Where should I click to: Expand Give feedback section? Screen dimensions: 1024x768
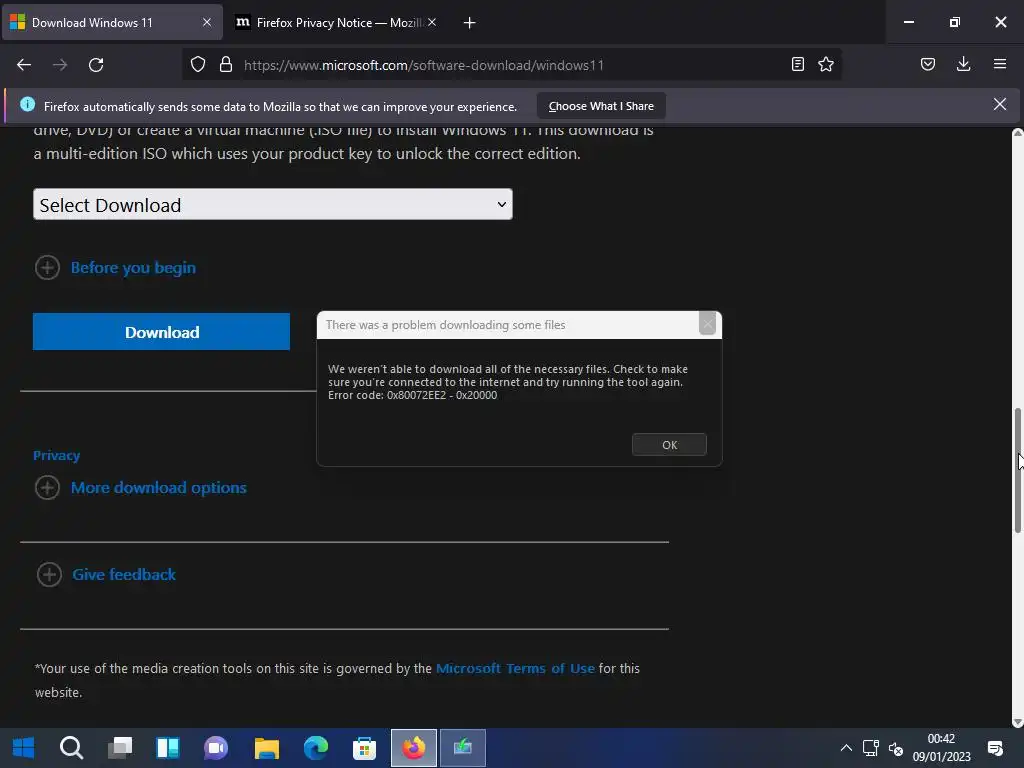point(106,575)
